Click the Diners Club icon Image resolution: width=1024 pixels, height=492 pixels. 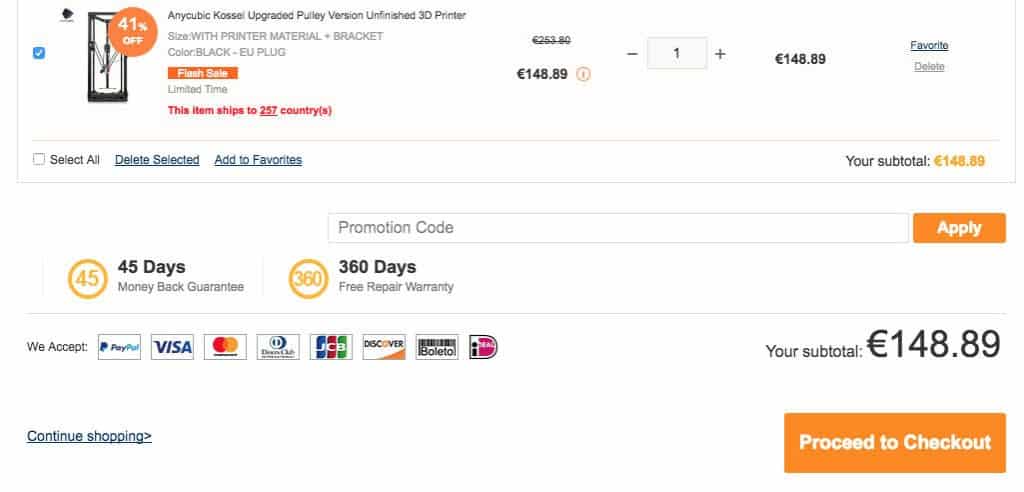click(278, 347)
